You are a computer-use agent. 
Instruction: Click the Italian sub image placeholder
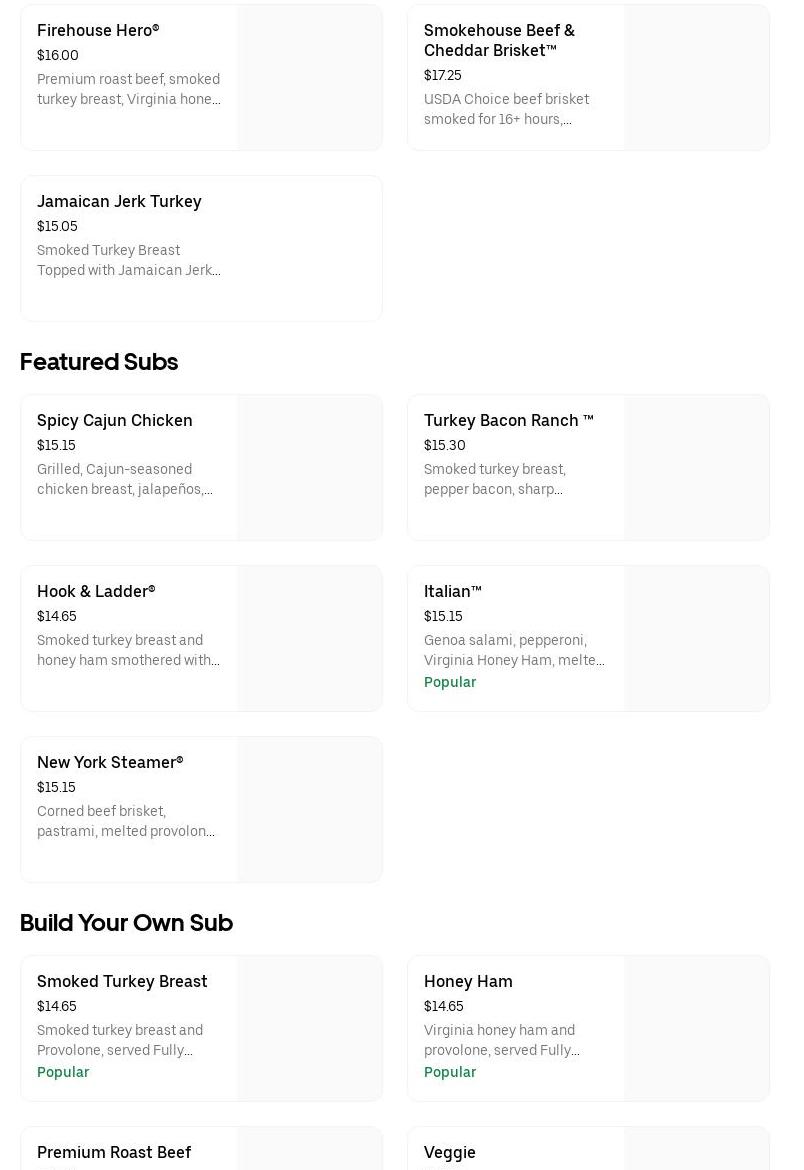[x=696, y=639]
